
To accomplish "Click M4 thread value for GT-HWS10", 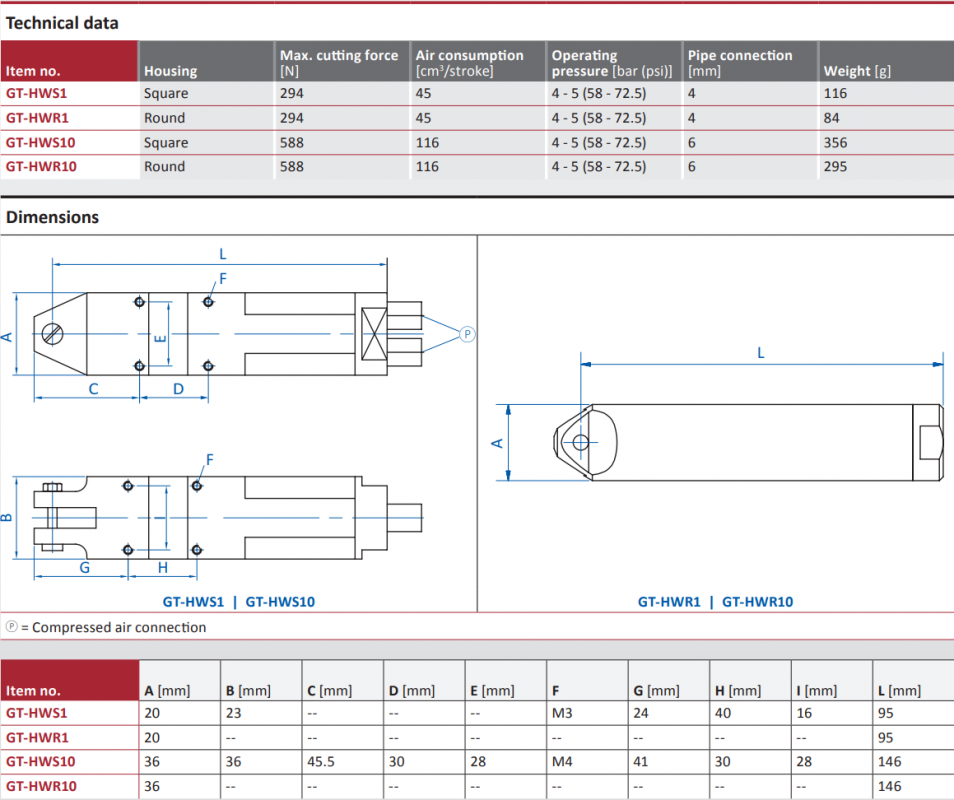I will click(x=562, y=762).
